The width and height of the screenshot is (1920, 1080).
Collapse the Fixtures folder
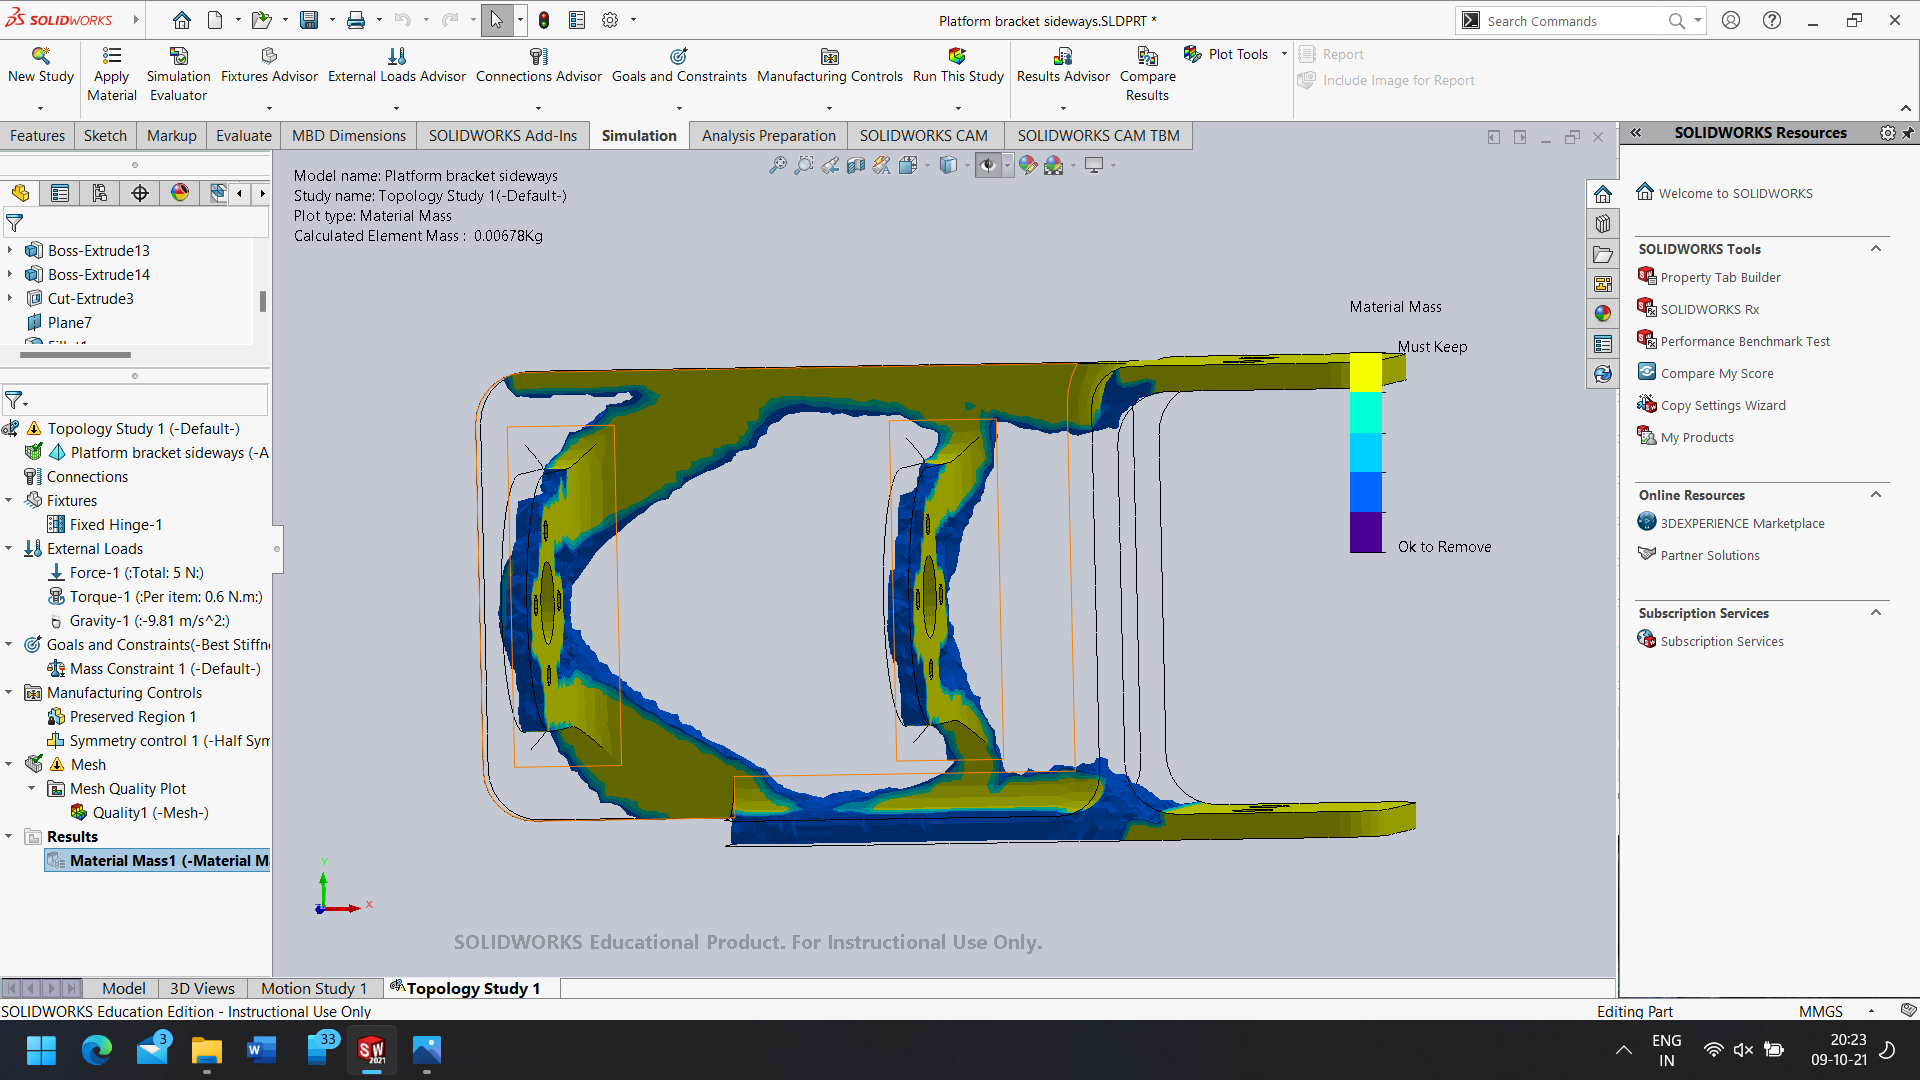[x=9, y=500]
